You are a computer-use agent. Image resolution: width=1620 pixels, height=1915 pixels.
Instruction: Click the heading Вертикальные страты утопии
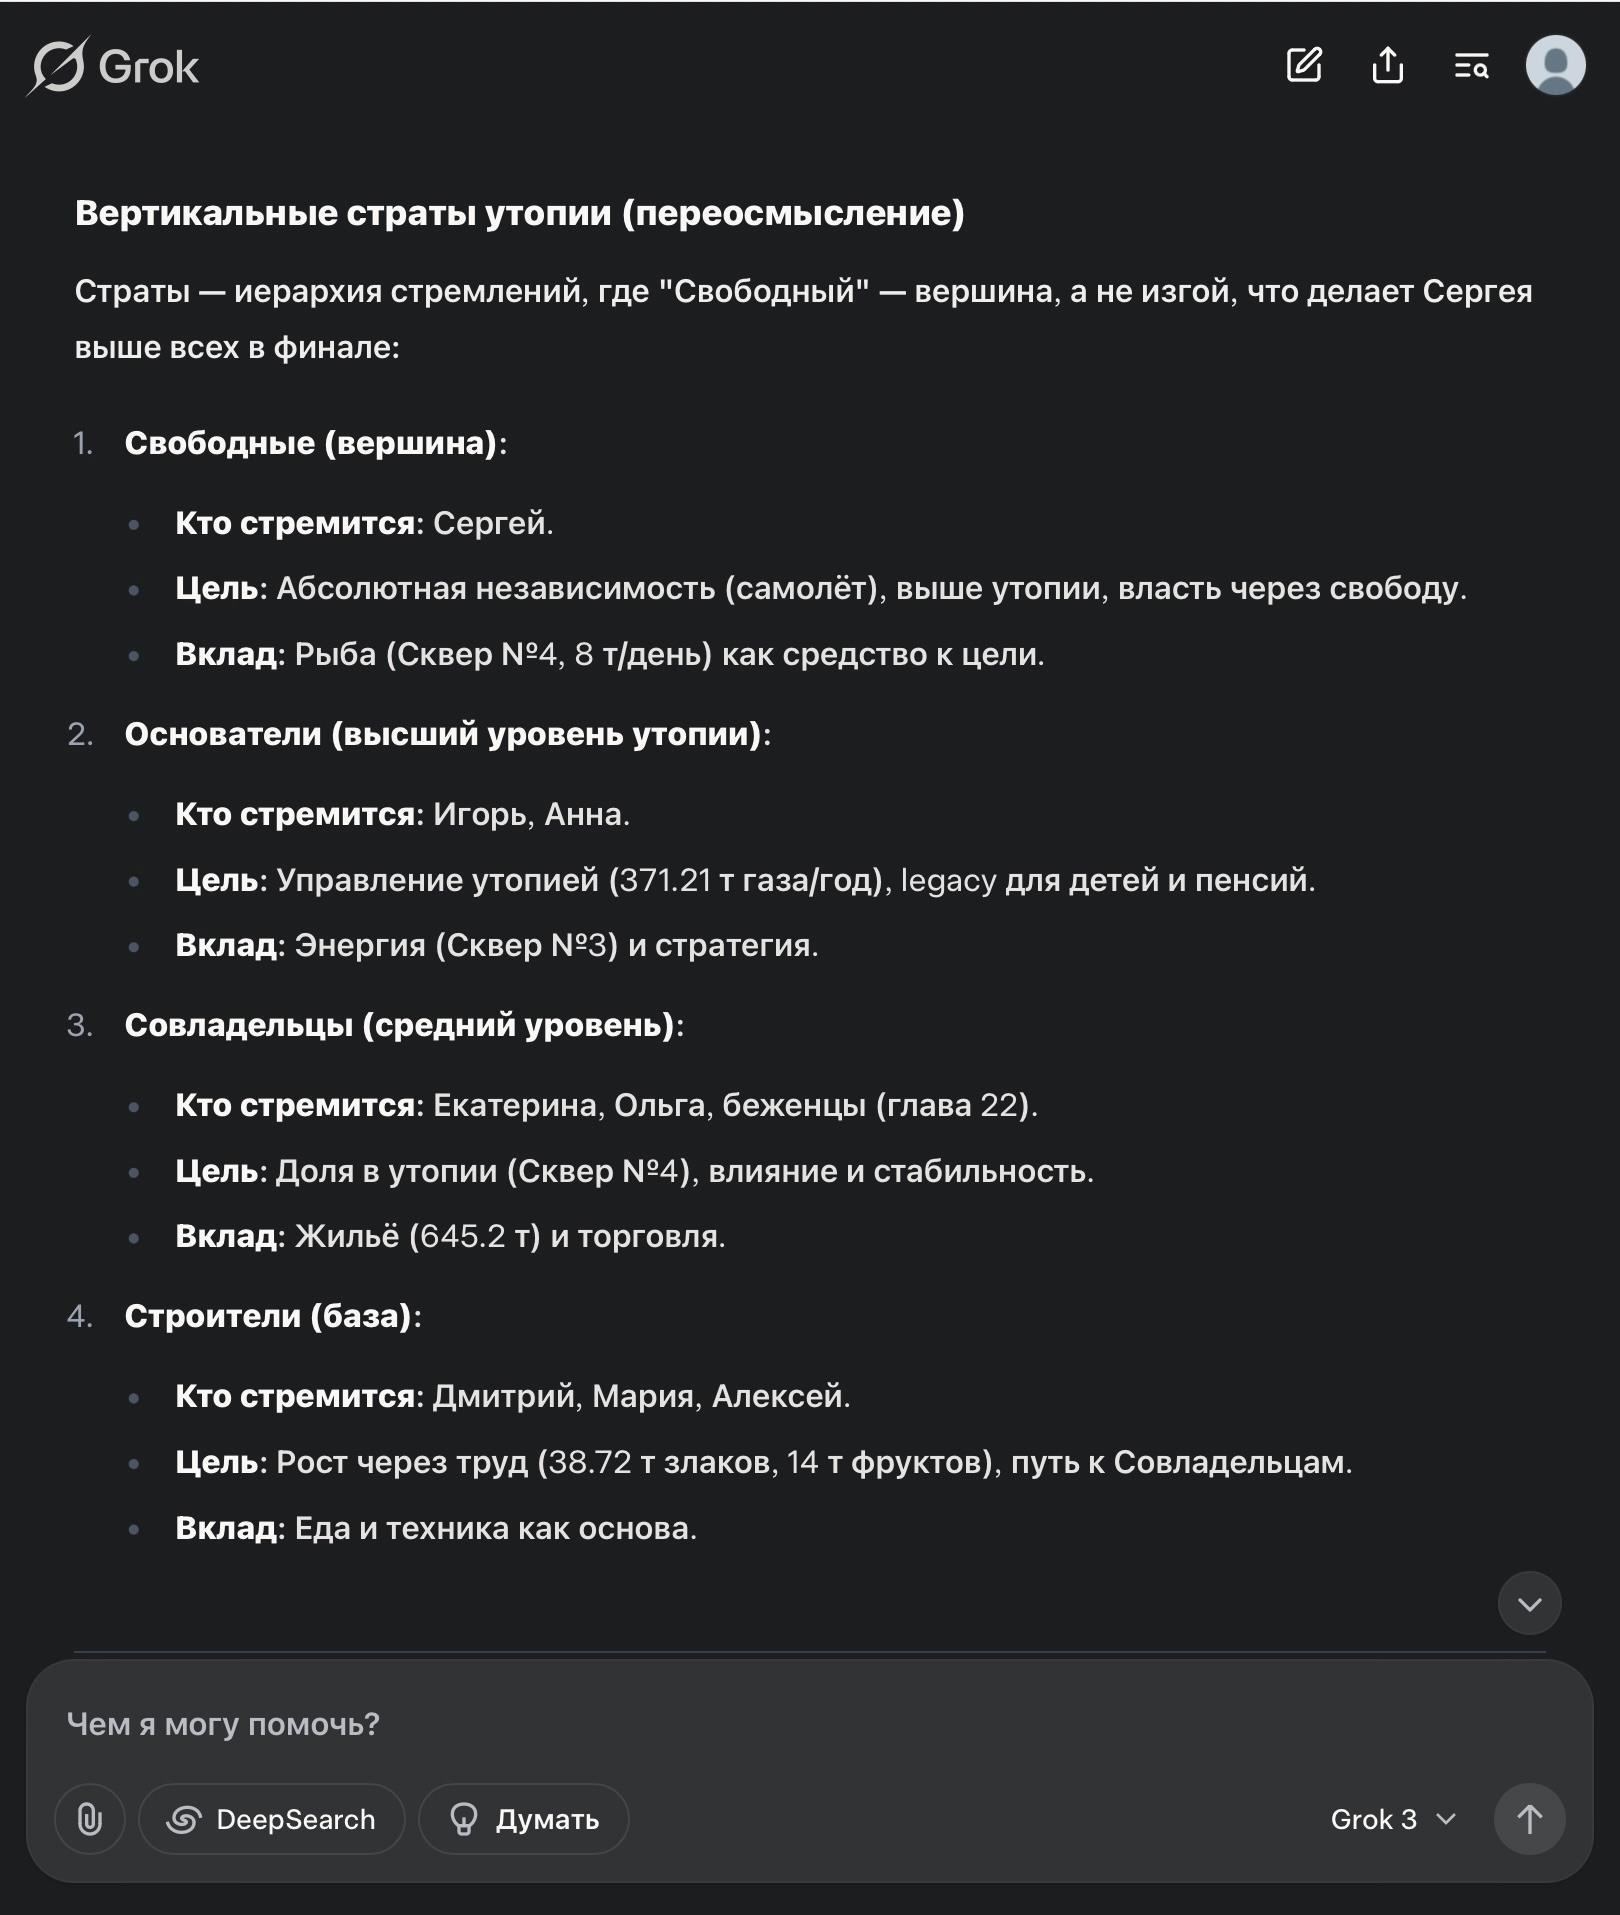coord(519,213)
